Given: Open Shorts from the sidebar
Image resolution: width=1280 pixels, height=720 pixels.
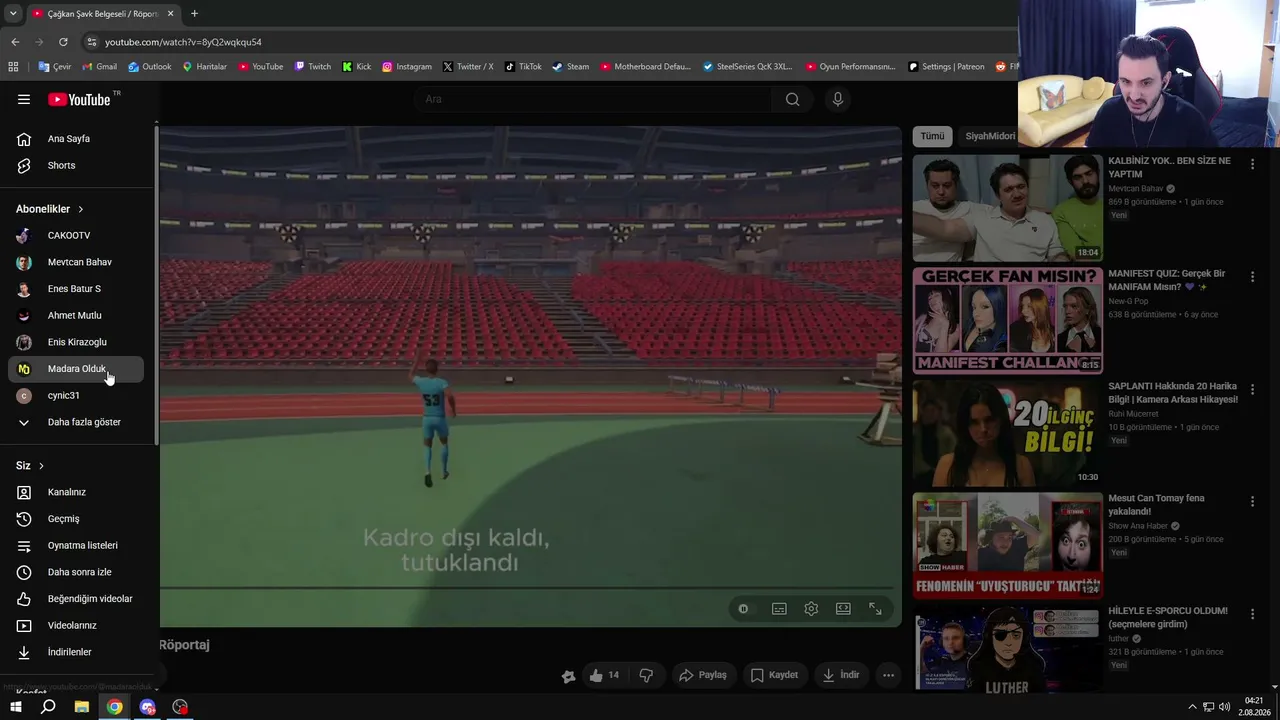Looking at the screenshot, I should point(76,166).
